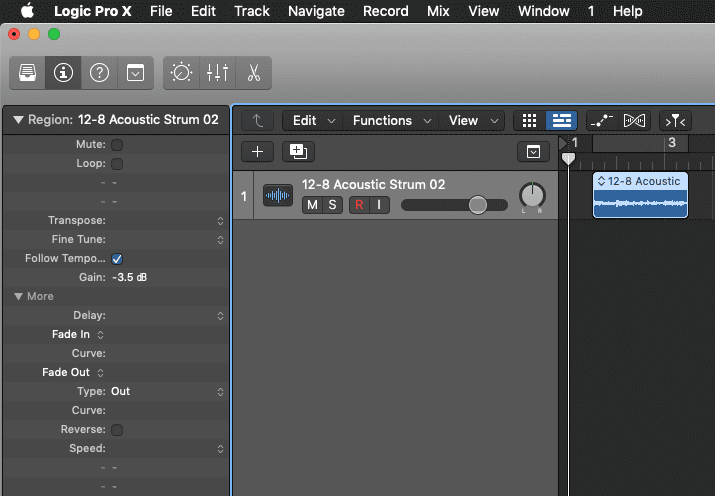Open the menu bar View menu
The height and width of the screenshot is (496, 715).
(483, 11)
